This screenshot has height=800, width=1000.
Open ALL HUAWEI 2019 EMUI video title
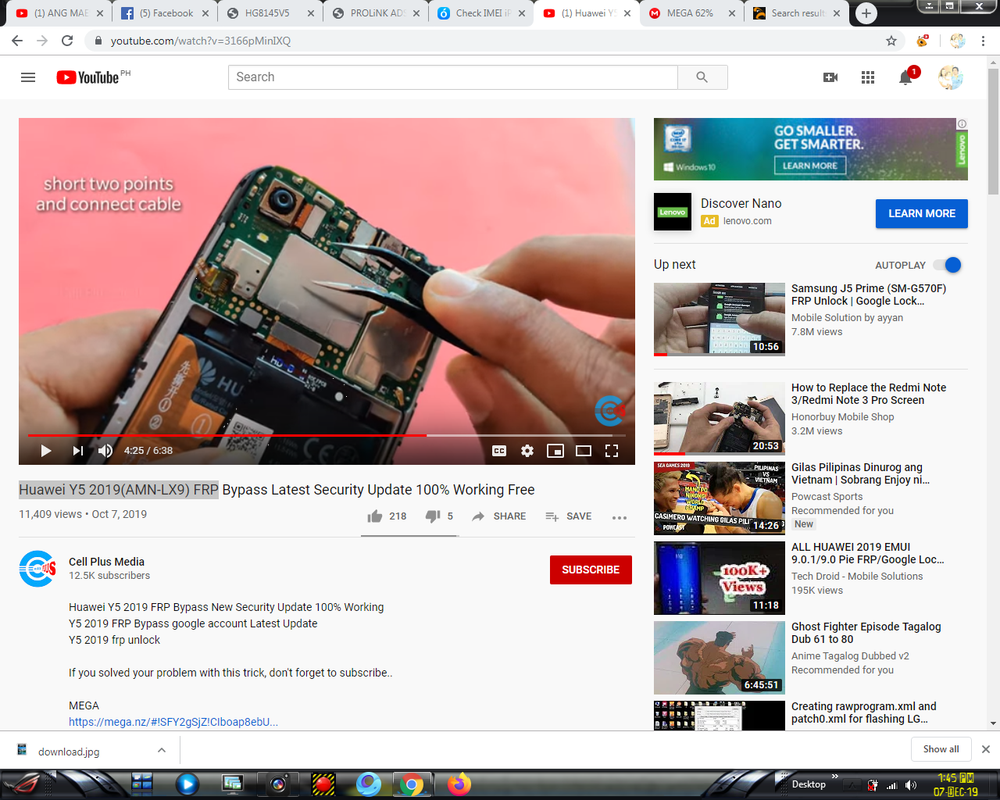pyautogui.click(x=867, y=553)
